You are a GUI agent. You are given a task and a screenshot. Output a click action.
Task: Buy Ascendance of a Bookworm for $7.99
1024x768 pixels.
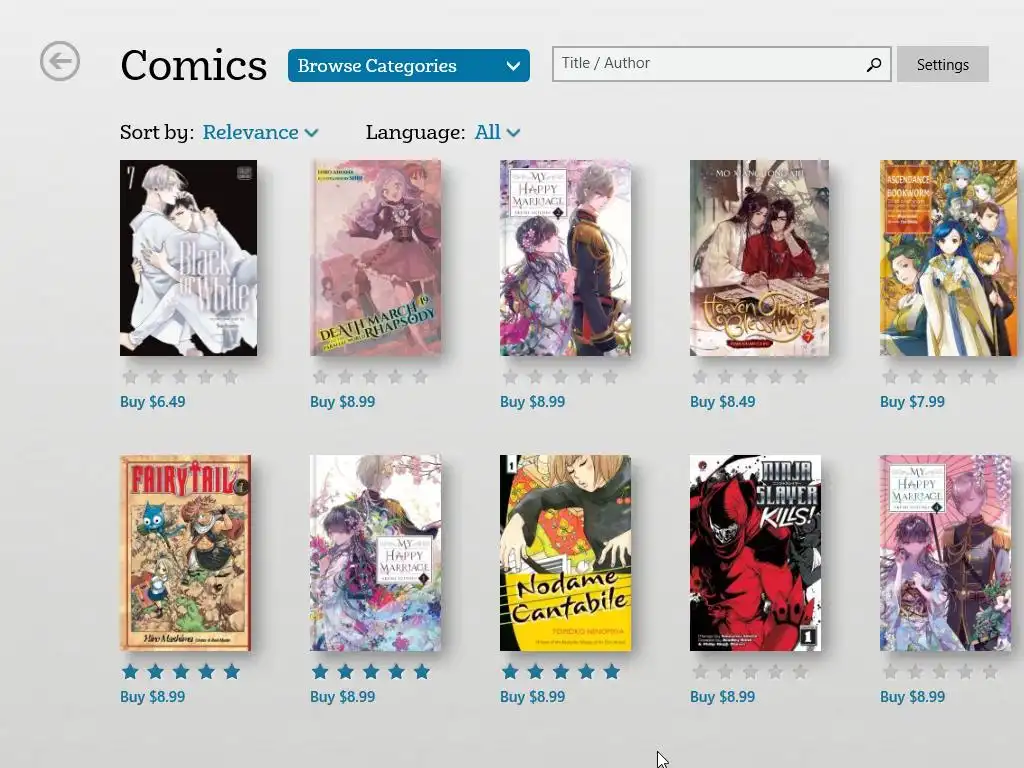coord(912,402)
